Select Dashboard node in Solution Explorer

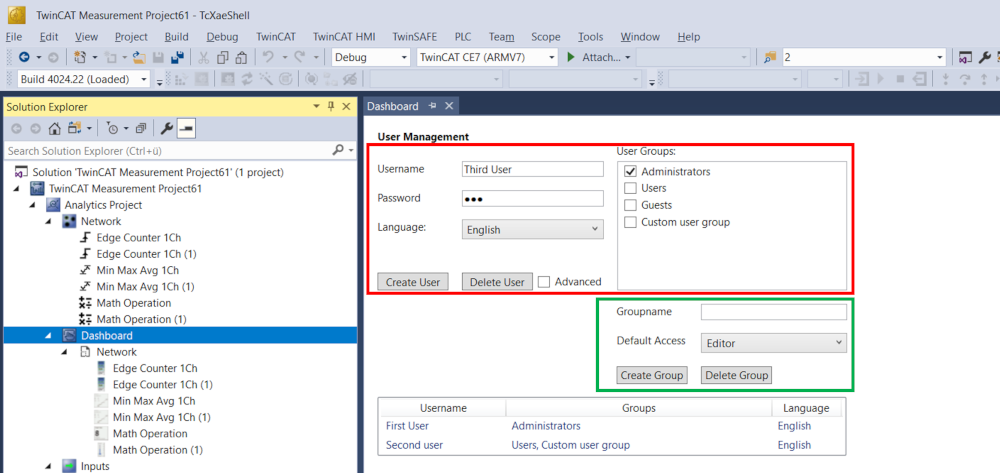tap(106, 335)
